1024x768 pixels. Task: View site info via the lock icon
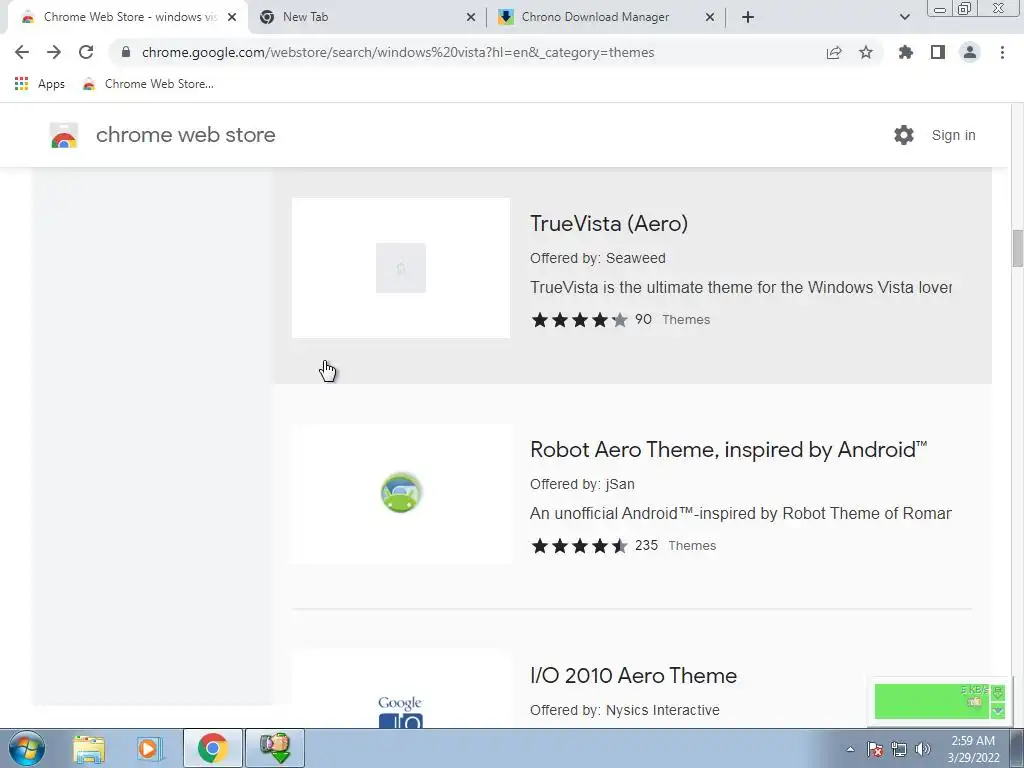(126, 52)
